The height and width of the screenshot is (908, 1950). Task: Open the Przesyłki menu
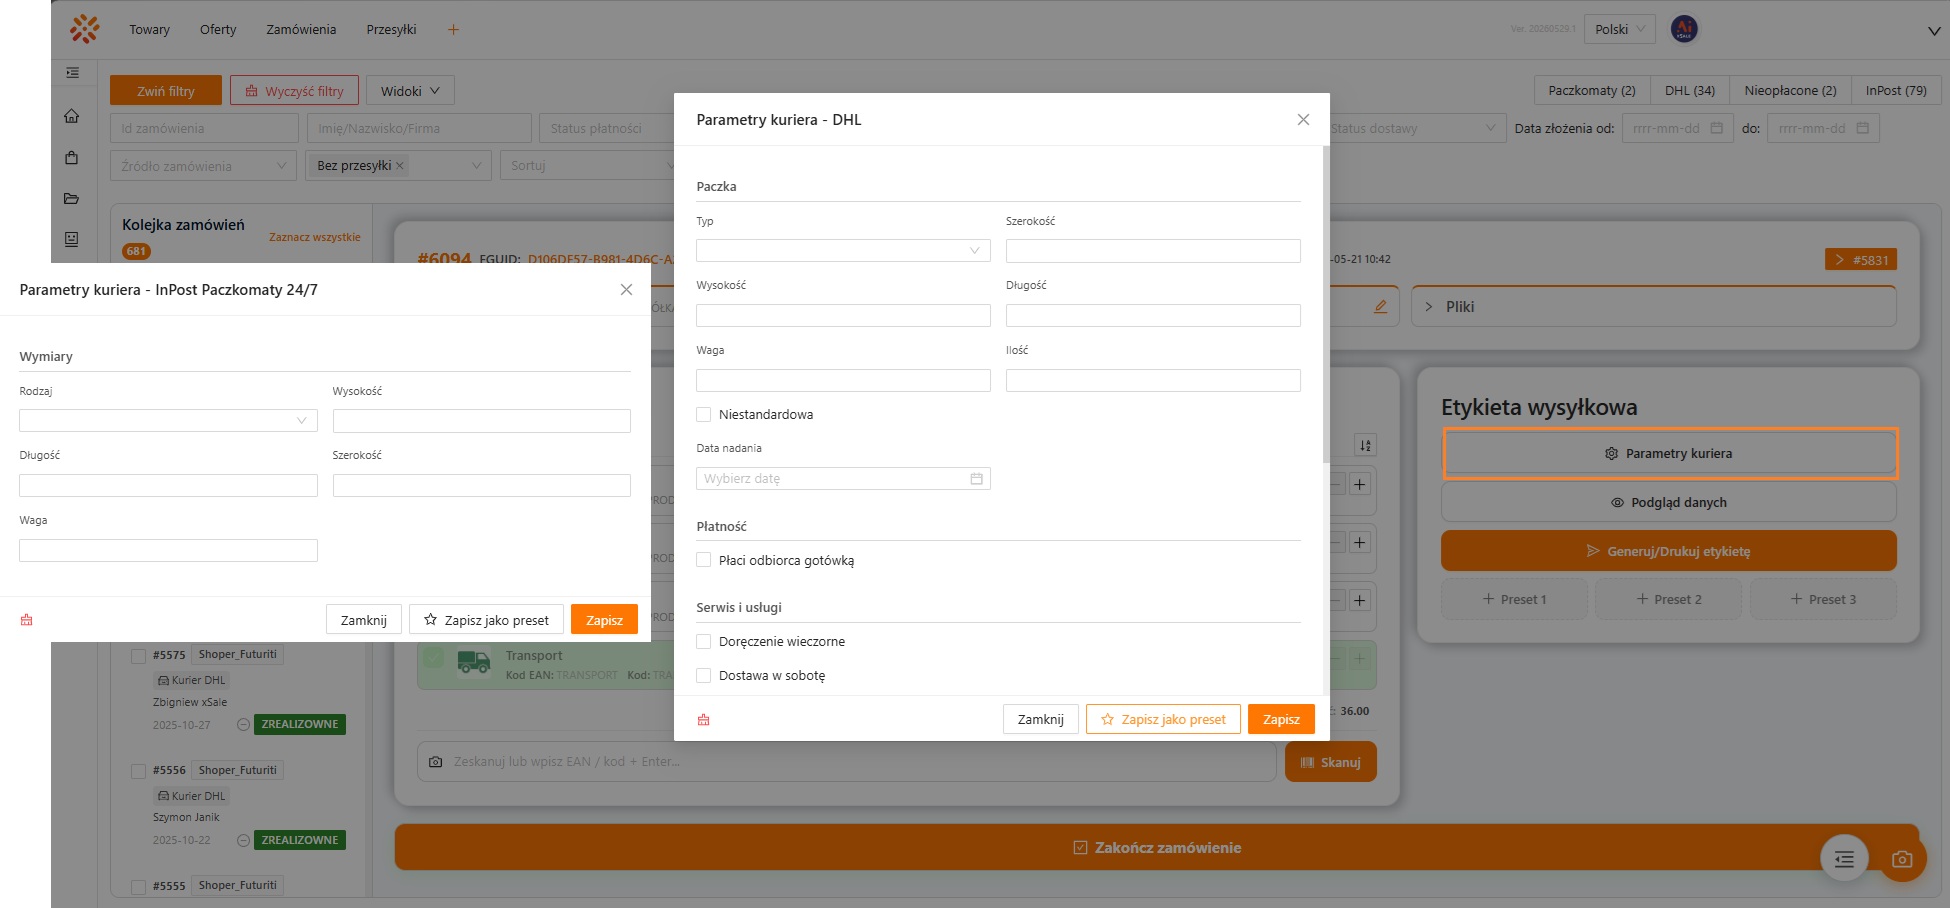pyautogui.click(x=391, y=30)
